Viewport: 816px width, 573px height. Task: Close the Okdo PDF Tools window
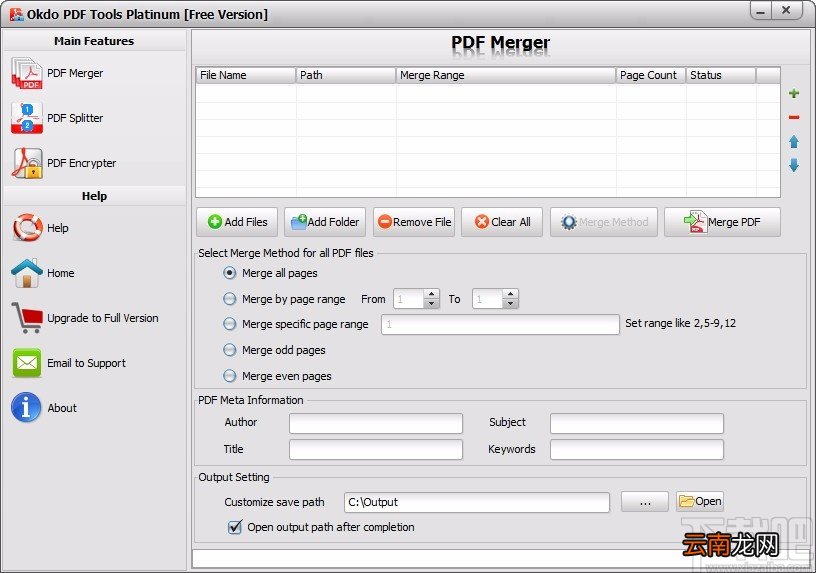(x=786, y=10)
